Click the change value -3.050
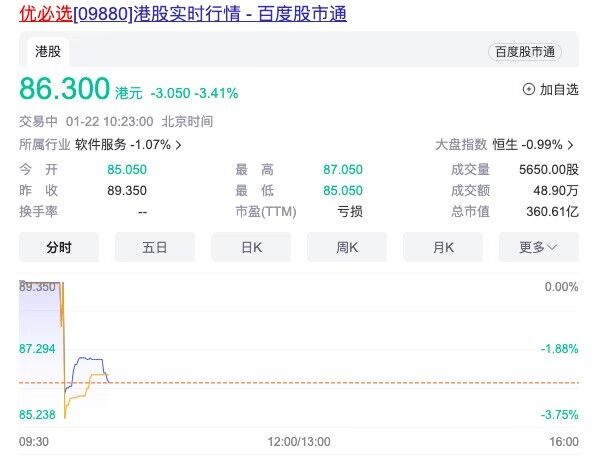The width and height of the screenshot is (593, 456). click(170, 93)
